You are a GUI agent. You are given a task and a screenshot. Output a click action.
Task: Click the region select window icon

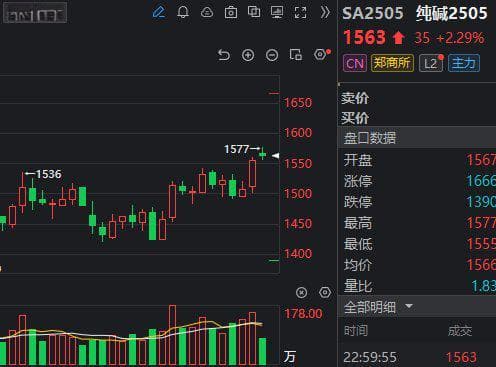coord(296,54)
